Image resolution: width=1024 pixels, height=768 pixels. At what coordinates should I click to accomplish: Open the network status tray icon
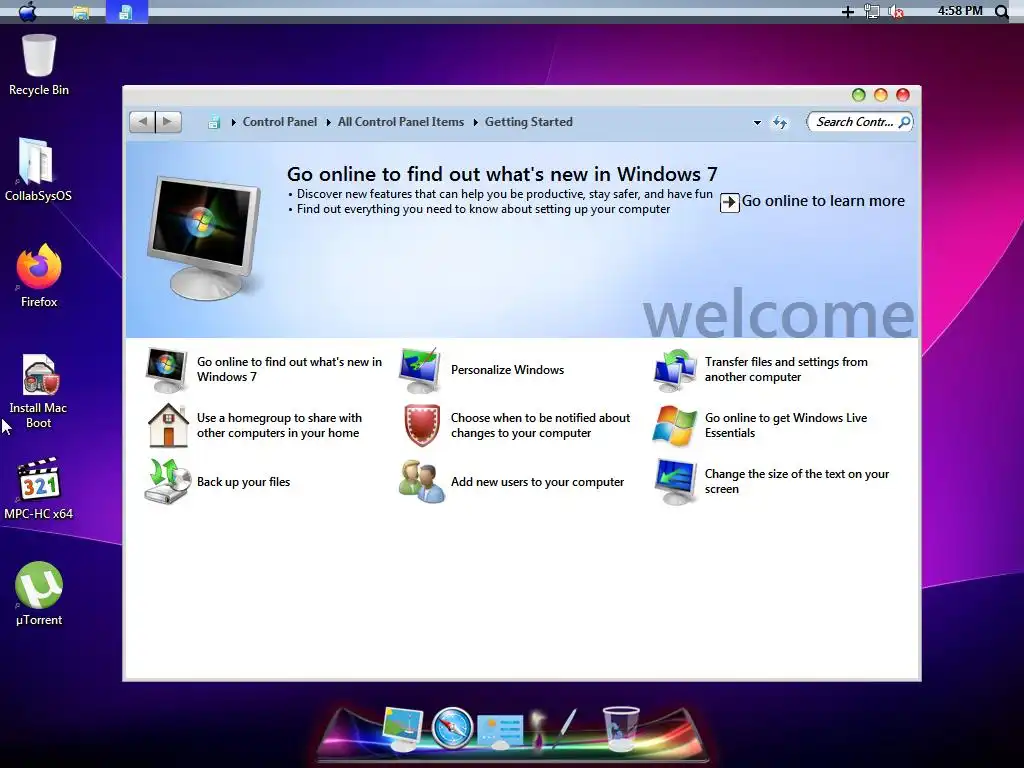tap(871, 12)
